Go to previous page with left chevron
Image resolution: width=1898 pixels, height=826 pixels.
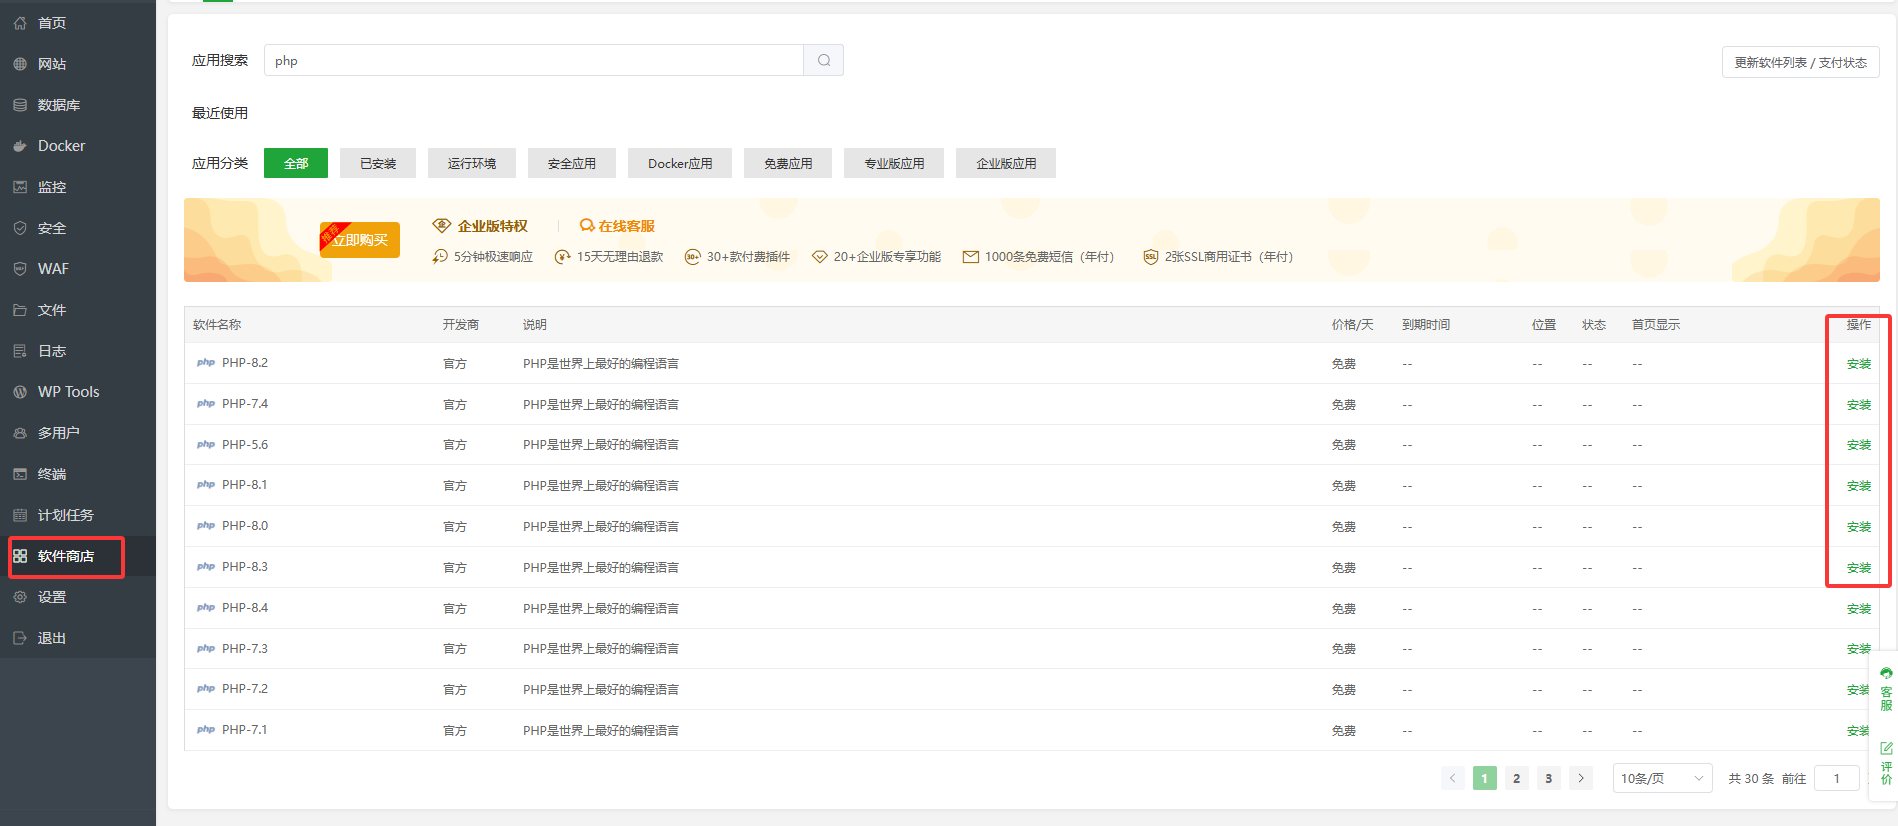(x=1453, y=778)
